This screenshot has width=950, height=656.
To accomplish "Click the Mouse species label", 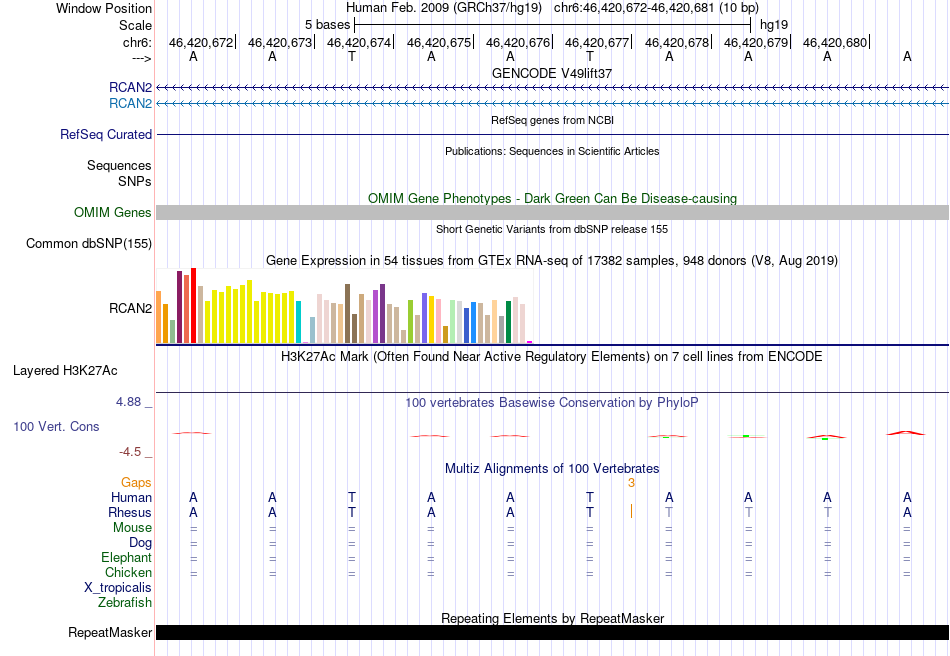I will click(132, 528).
